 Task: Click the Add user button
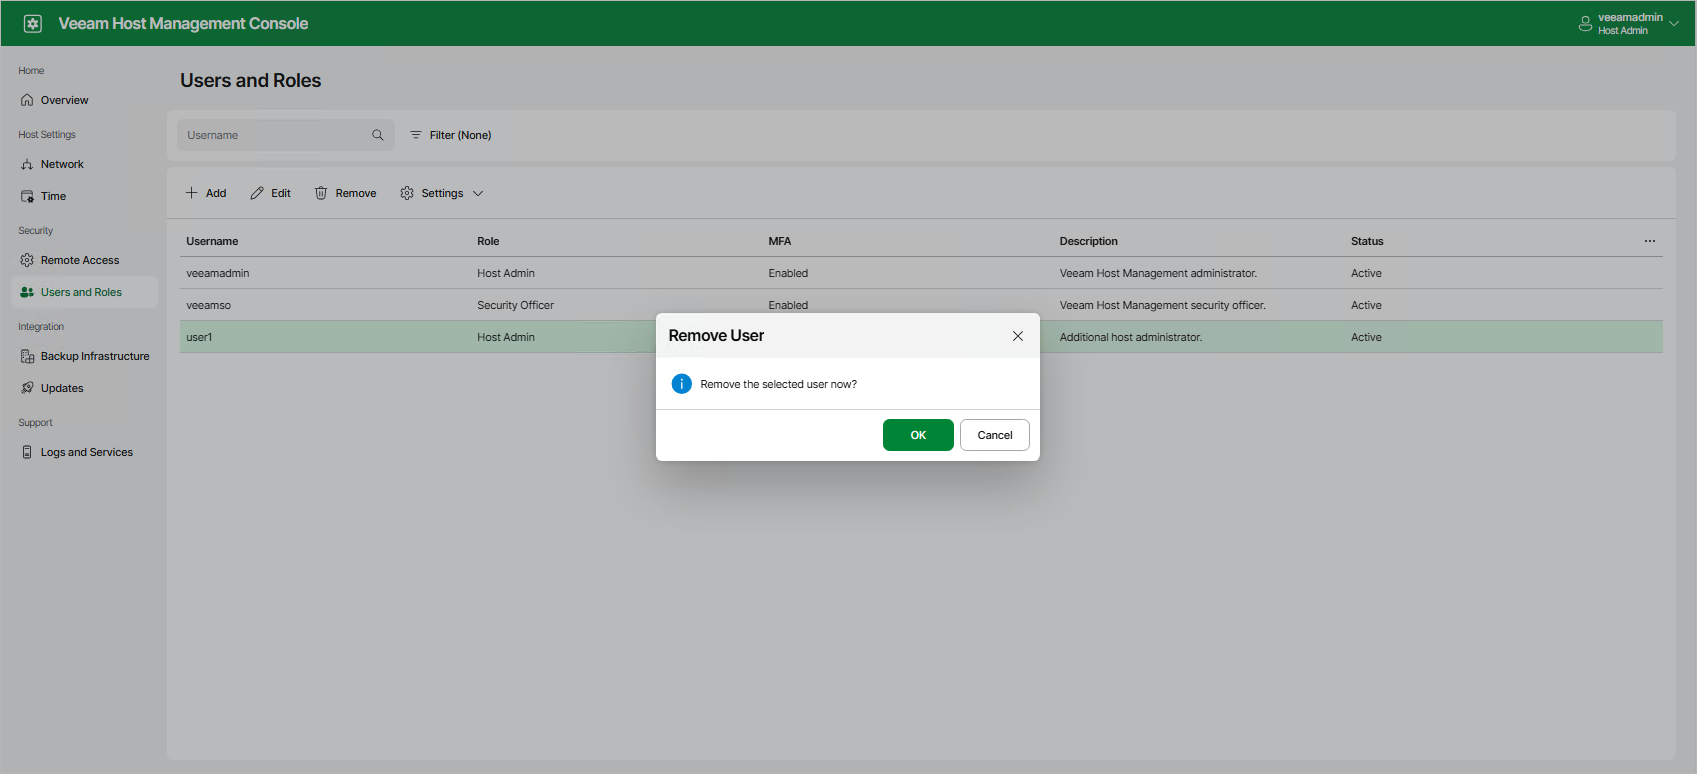point(206,193)
